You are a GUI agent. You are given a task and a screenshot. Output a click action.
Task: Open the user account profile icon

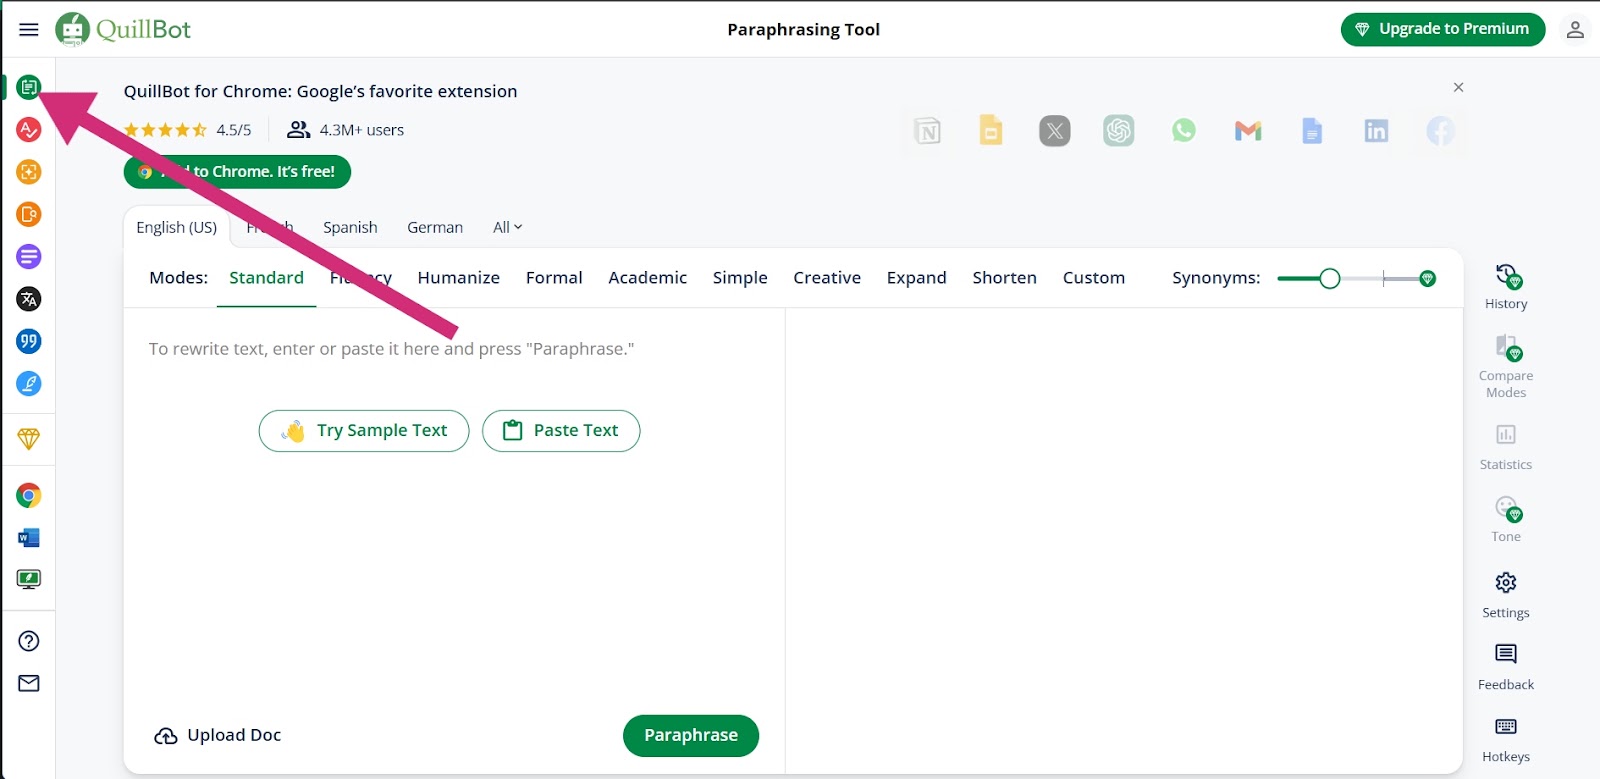[x=1575, y=30]
